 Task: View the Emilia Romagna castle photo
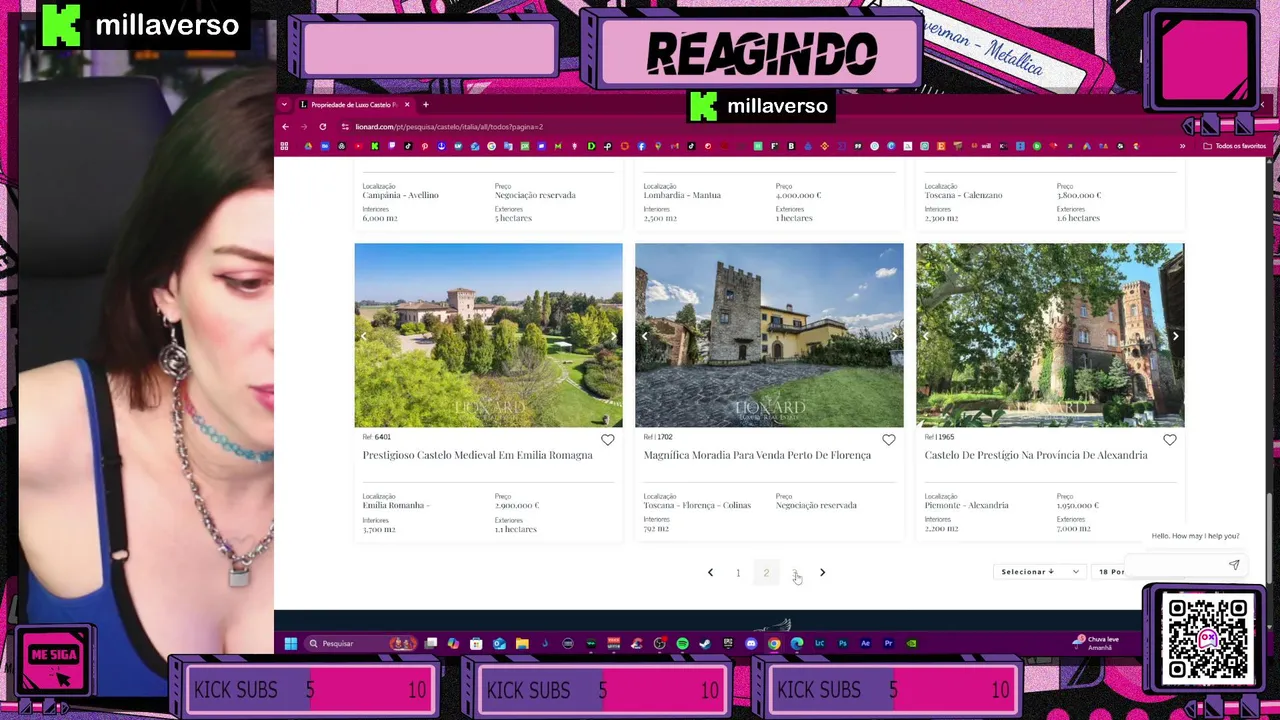pyautogui.click(x=488, y=335)
